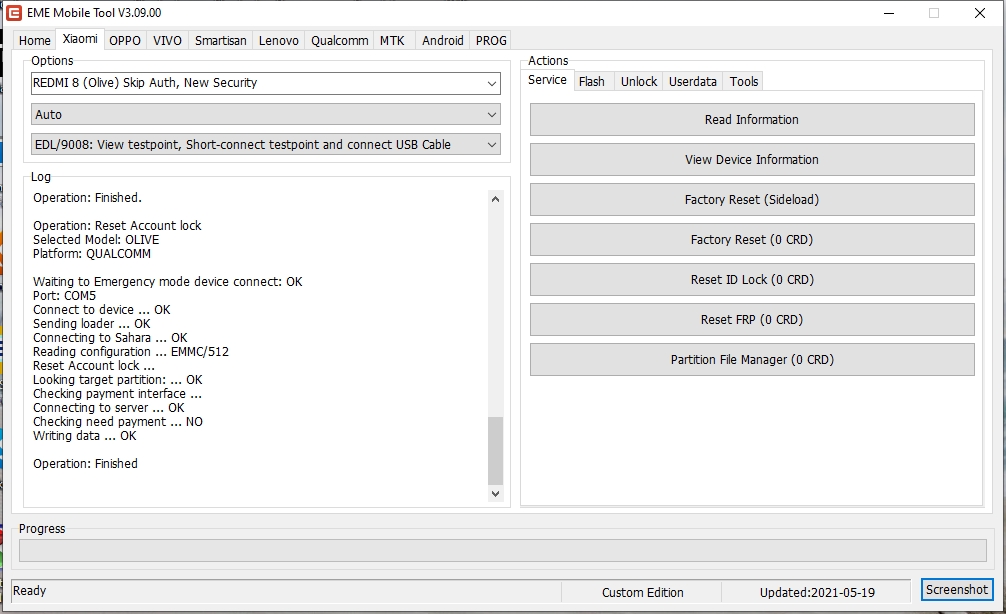Switch to the Smartisan tab
This screenshot has height=614, width=1006.
tap(221, 40)
